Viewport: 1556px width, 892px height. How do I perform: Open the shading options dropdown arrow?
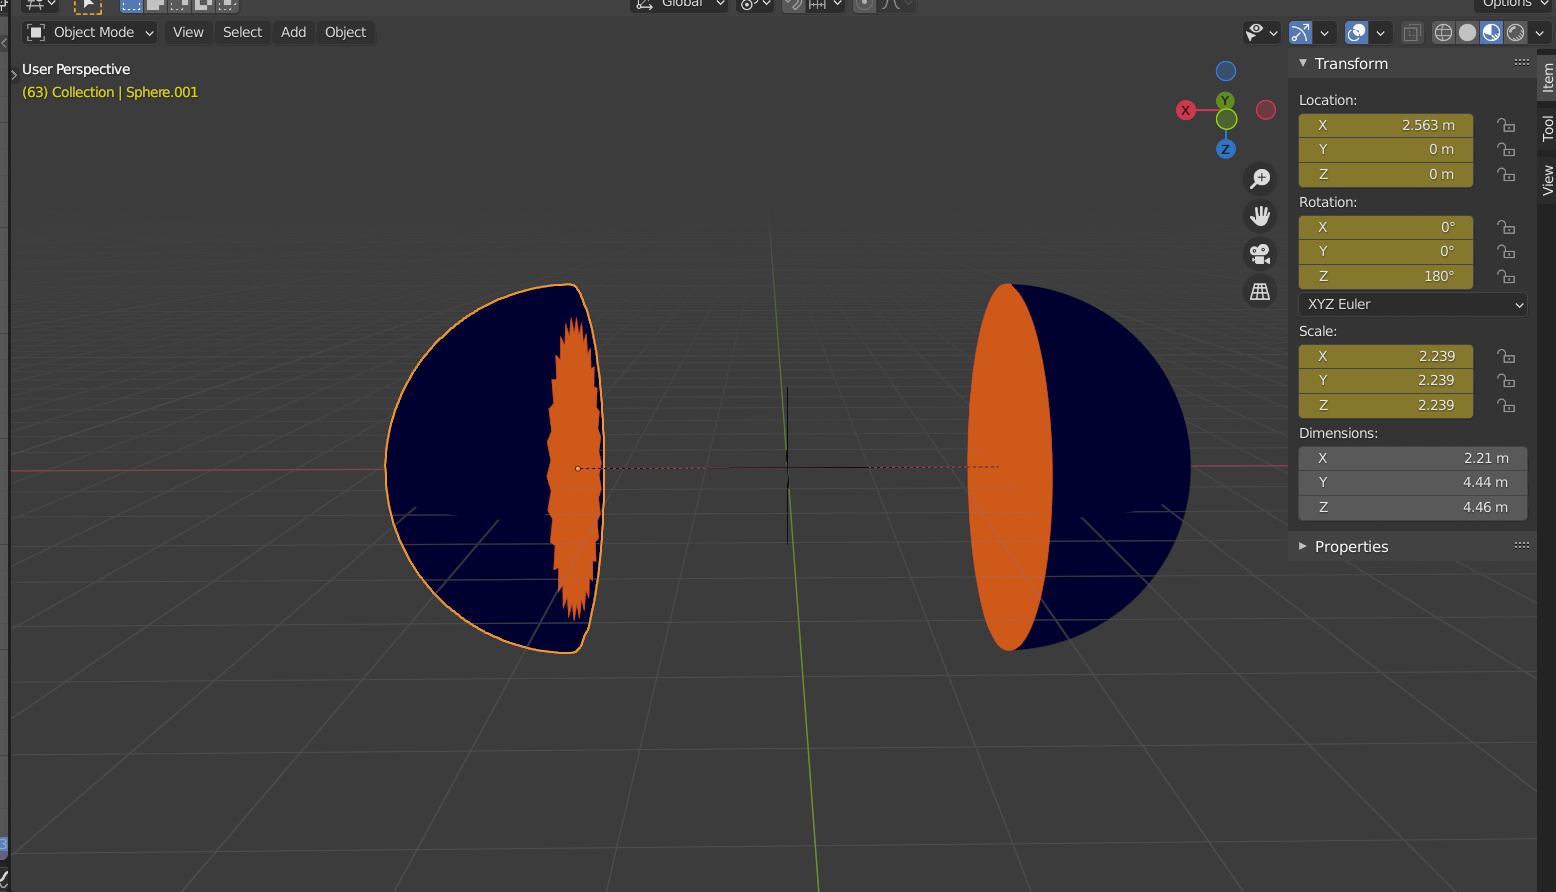click(x=1540, y=33)
